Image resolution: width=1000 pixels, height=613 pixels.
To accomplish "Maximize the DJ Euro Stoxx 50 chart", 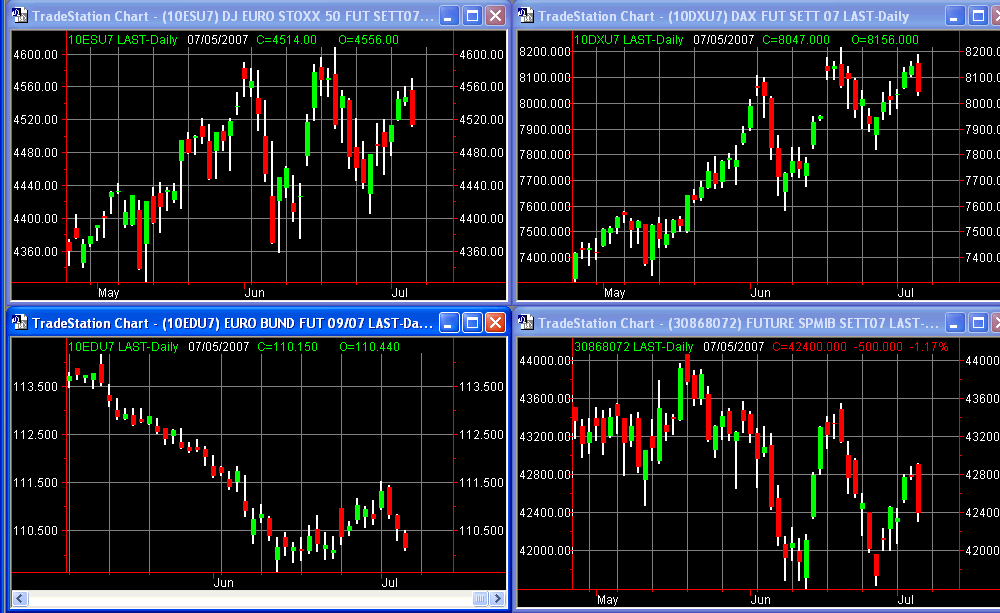I will pyautogui.click(x=473, y=16).
